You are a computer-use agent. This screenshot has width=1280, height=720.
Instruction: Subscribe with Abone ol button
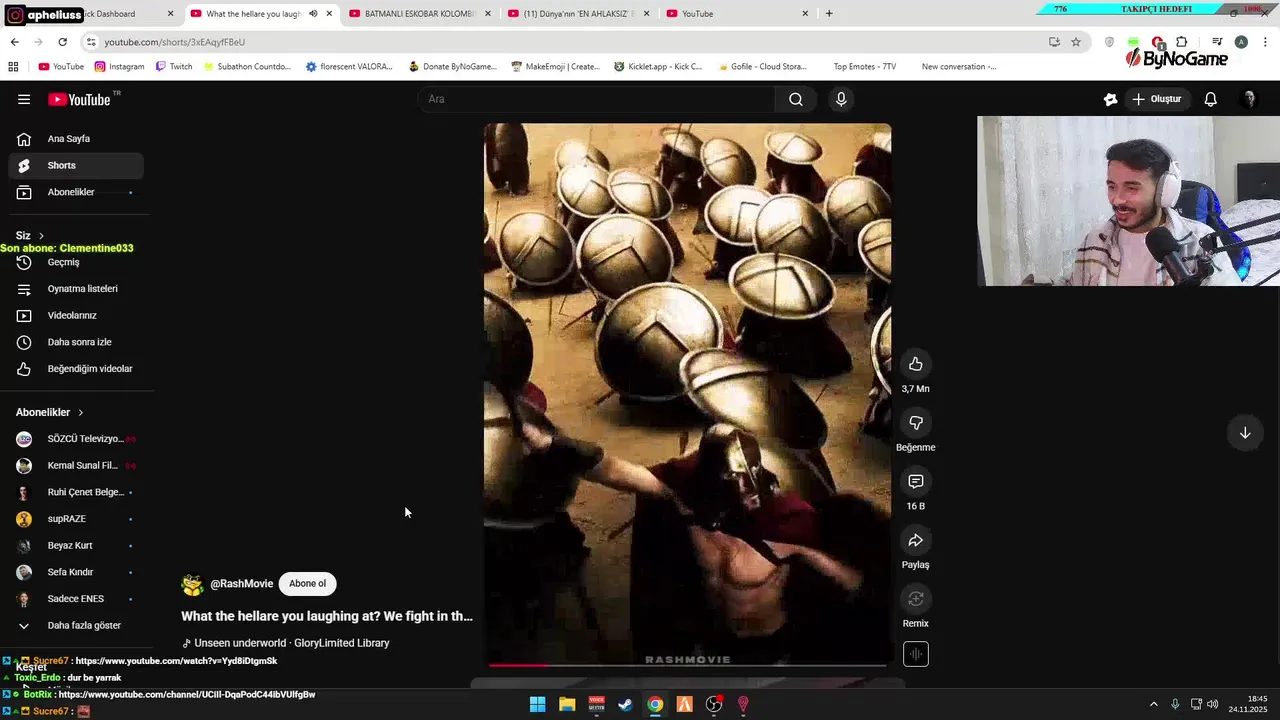pyautogui.click(x=307, y=584)
